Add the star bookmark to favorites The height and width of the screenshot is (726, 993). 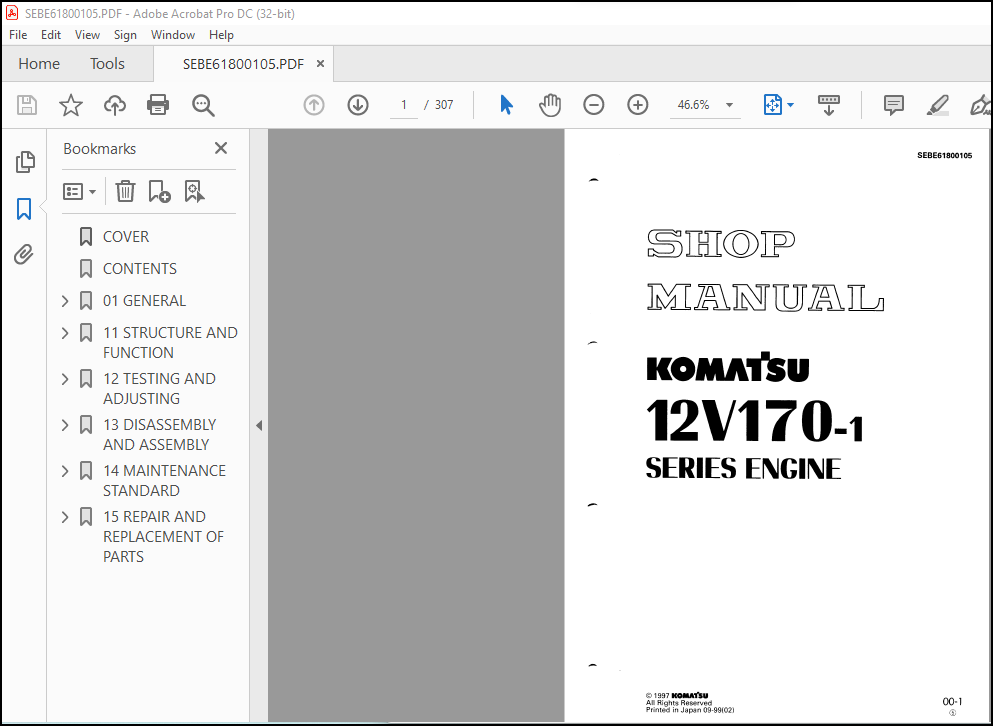pyautogui.click(x=70, y=105)
